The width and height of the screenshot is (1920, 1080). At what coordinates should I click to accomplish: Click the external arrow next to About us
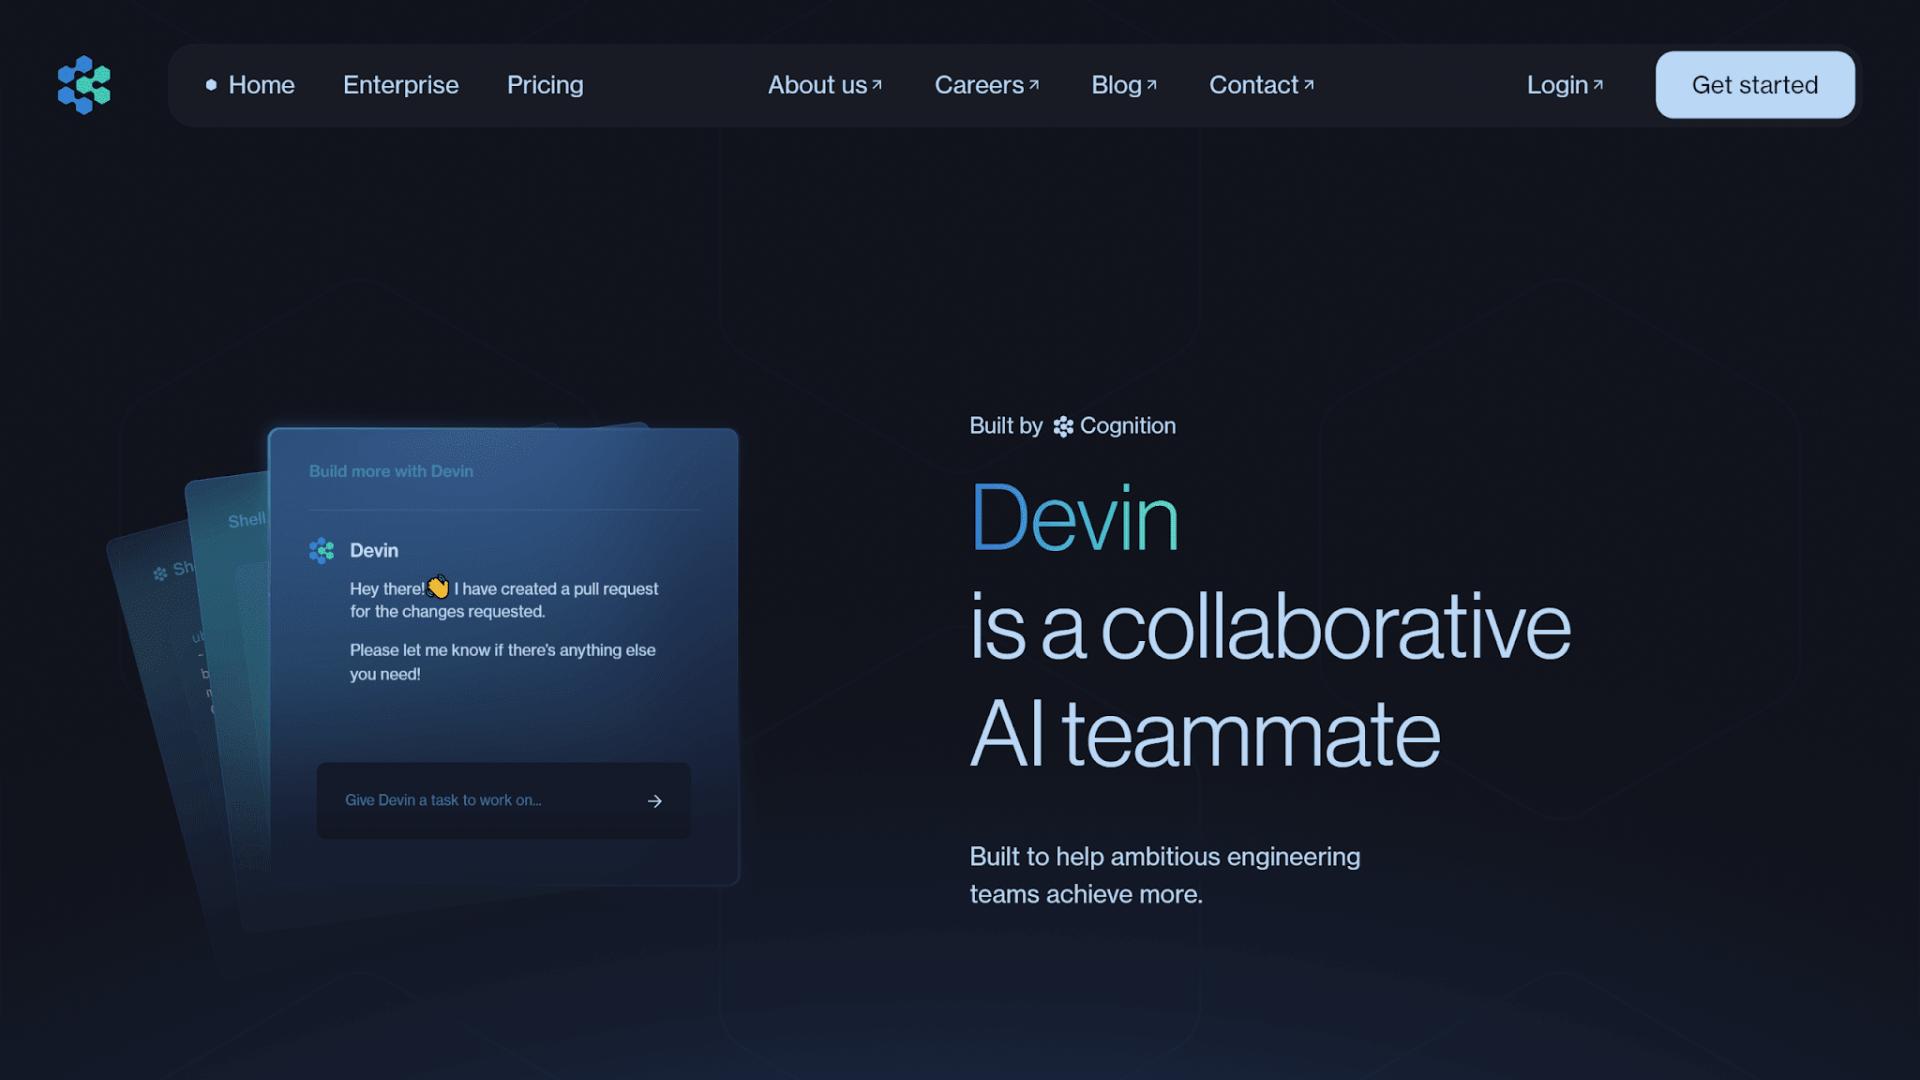tap(877, 85)
